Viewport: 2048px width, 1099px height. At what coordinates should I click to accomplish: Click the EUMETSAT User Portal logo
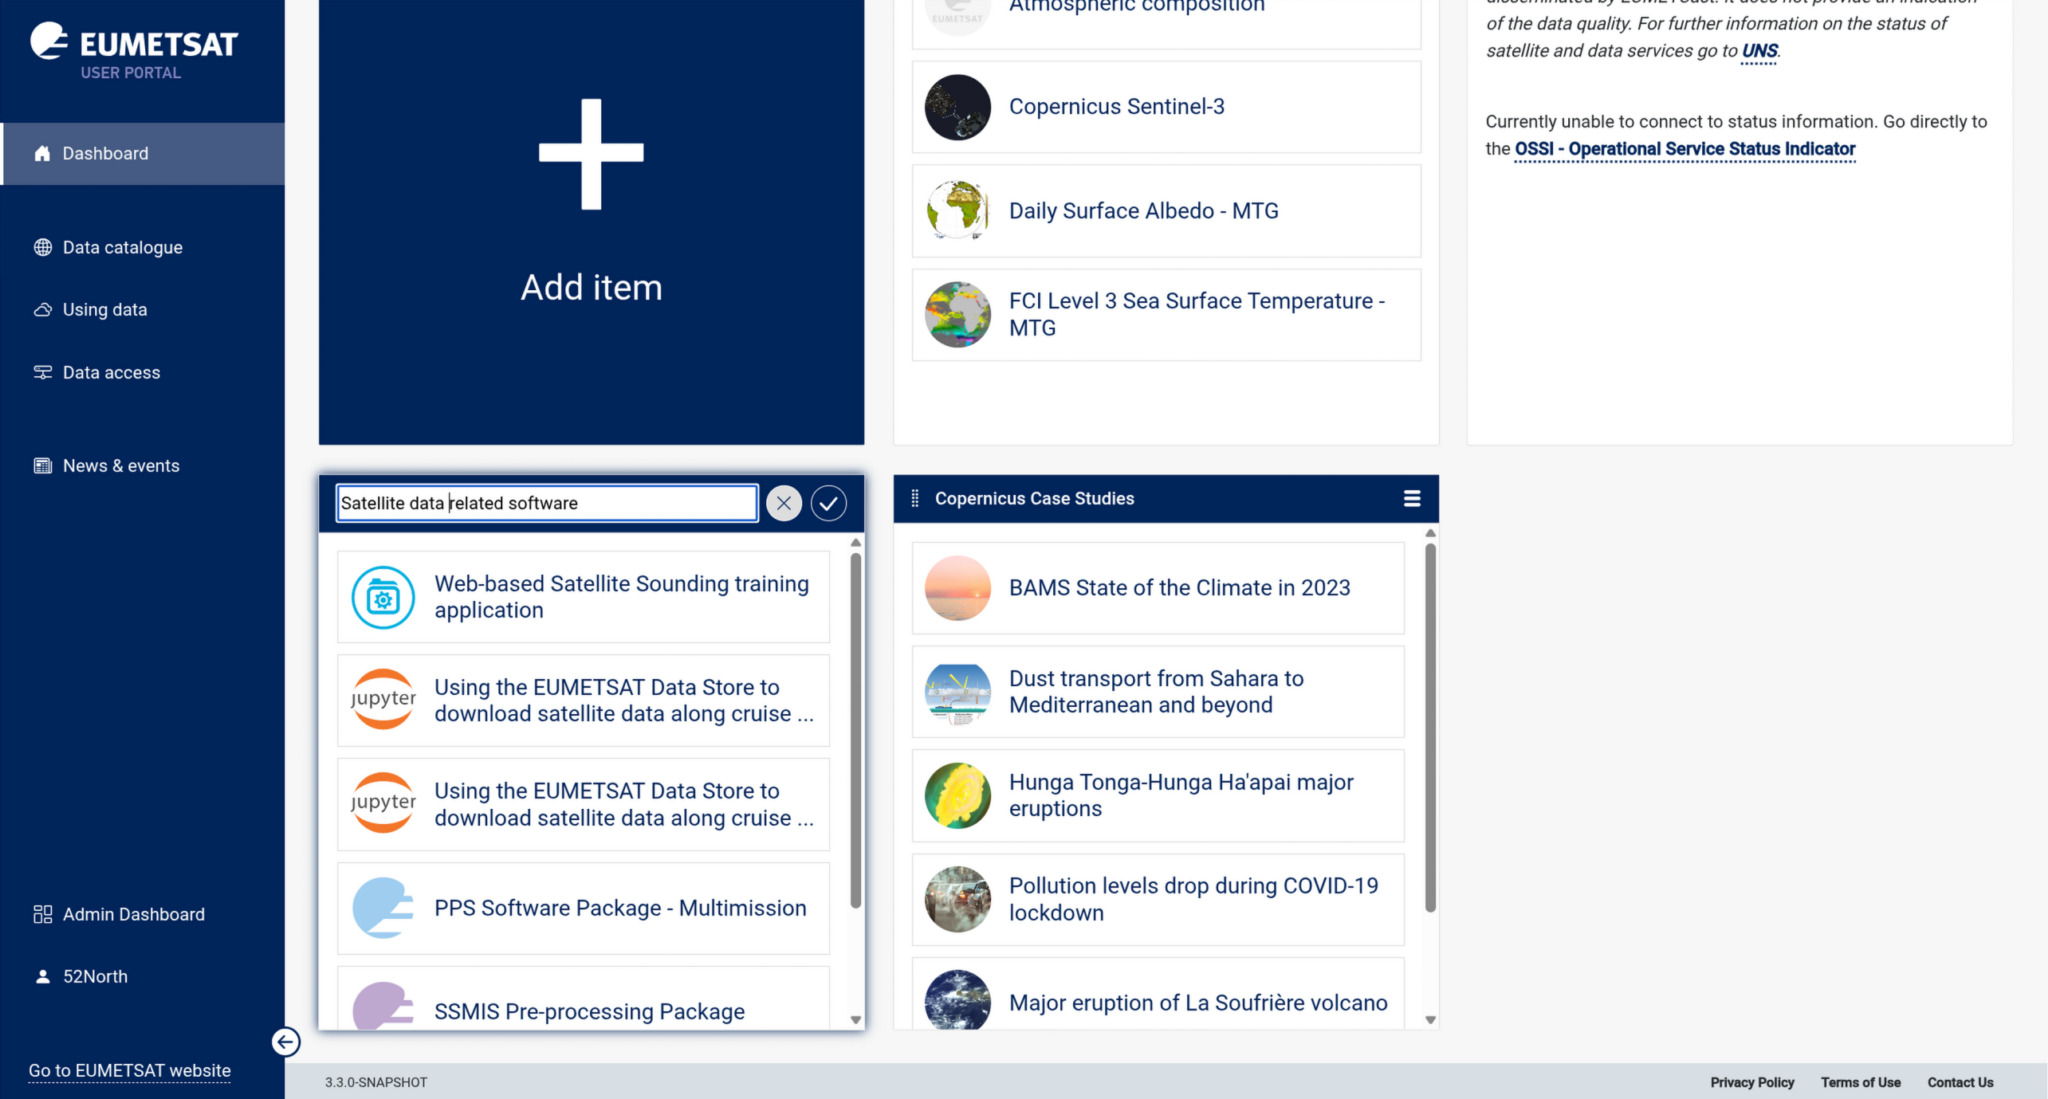click(134, 50)
